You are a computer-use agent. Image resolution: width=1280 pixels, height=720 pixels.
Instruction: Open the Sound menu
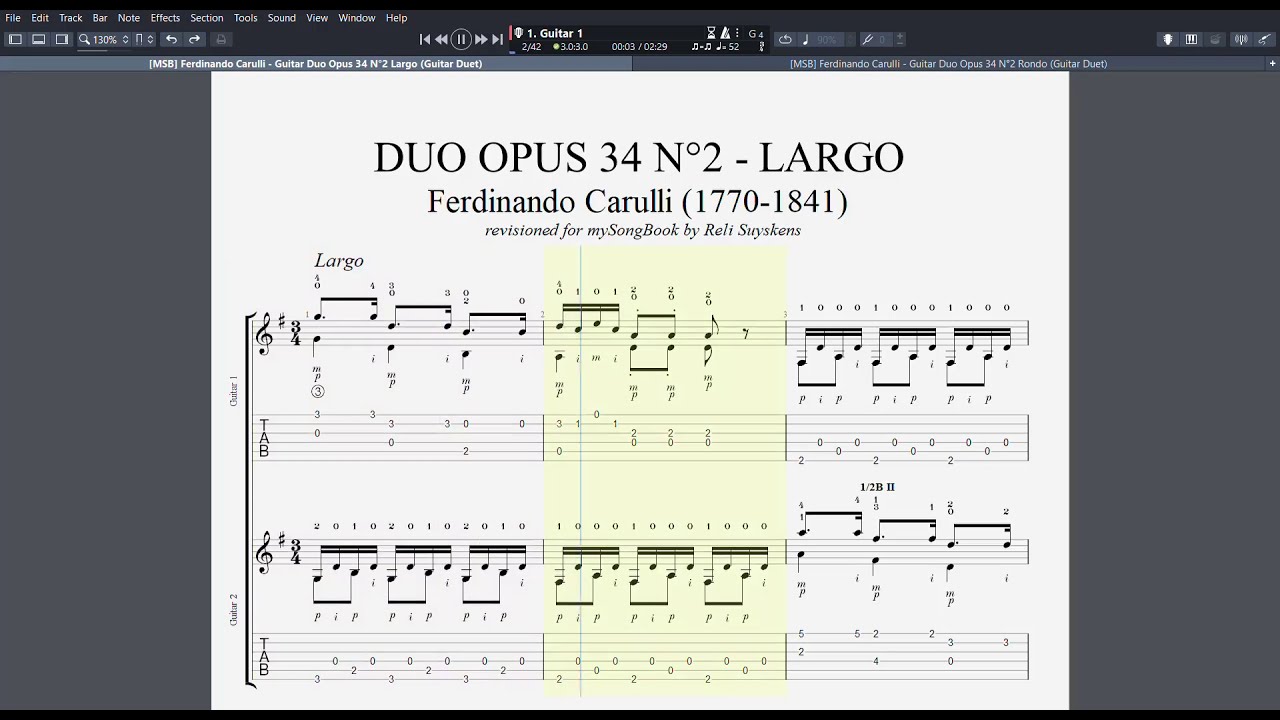pos(282,18)
